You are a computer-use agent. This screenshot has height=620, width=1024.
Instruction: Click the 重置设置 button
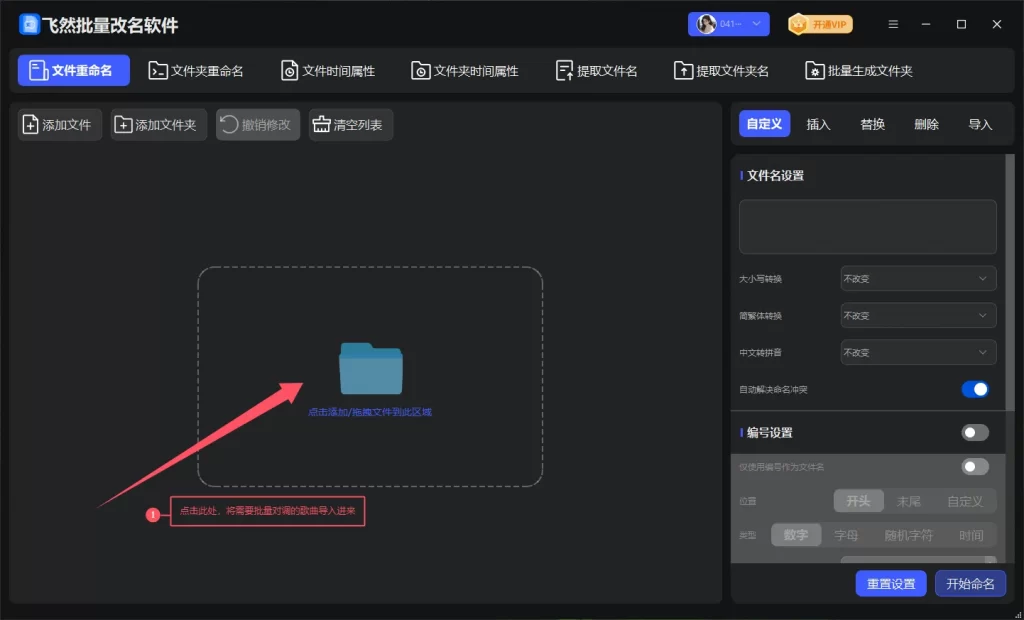891,583
